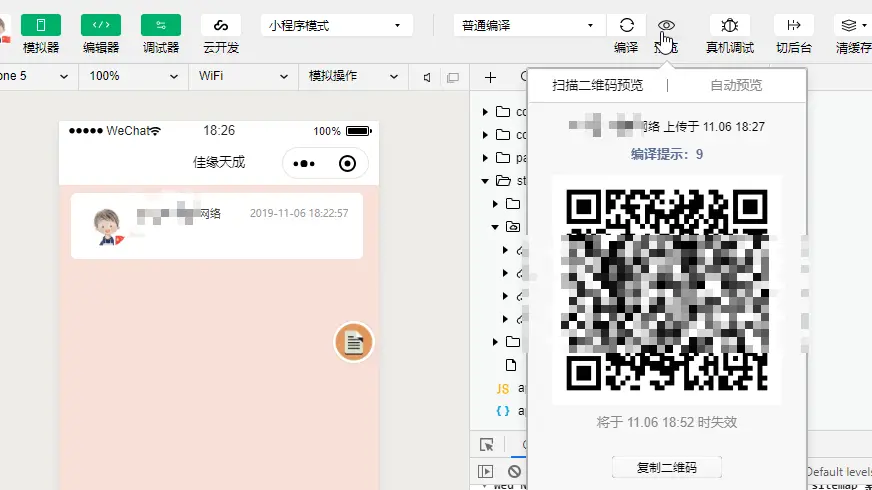Image resolution: width=872 pixels, height=490 pixels.
Task: Click the 佳缘天成 page title
Action: [x=219, y=162]
